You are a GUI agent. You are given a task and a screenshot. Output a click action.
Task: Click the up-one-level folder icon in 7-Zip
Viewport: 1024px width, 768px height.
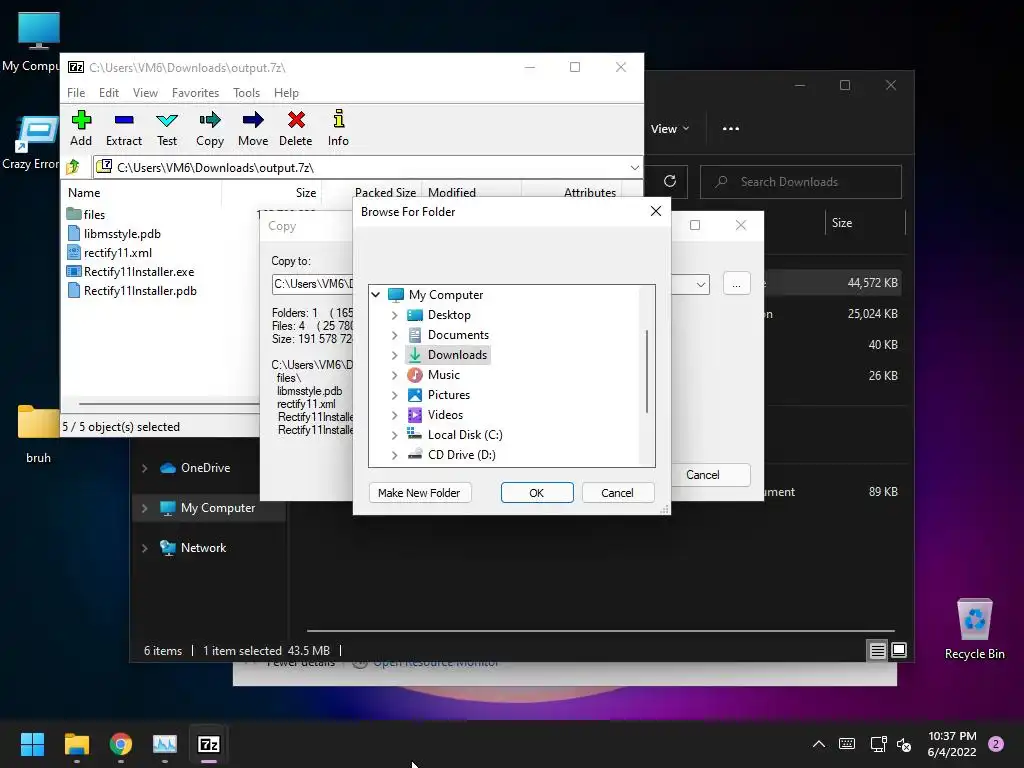pyautogui.click(x=73, y=167)
